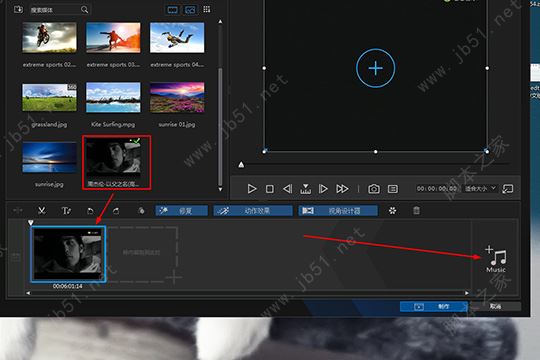This screenshot has height=360, width=540.
Task: Add background music via Music icon
Action: (x=496, y=259)
